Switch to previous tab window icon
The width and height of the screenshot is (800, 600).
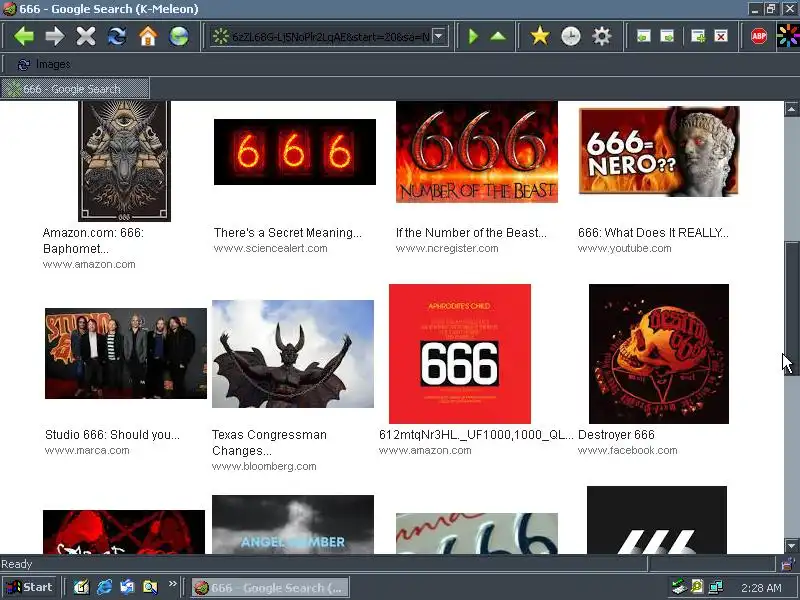point(644,36)
